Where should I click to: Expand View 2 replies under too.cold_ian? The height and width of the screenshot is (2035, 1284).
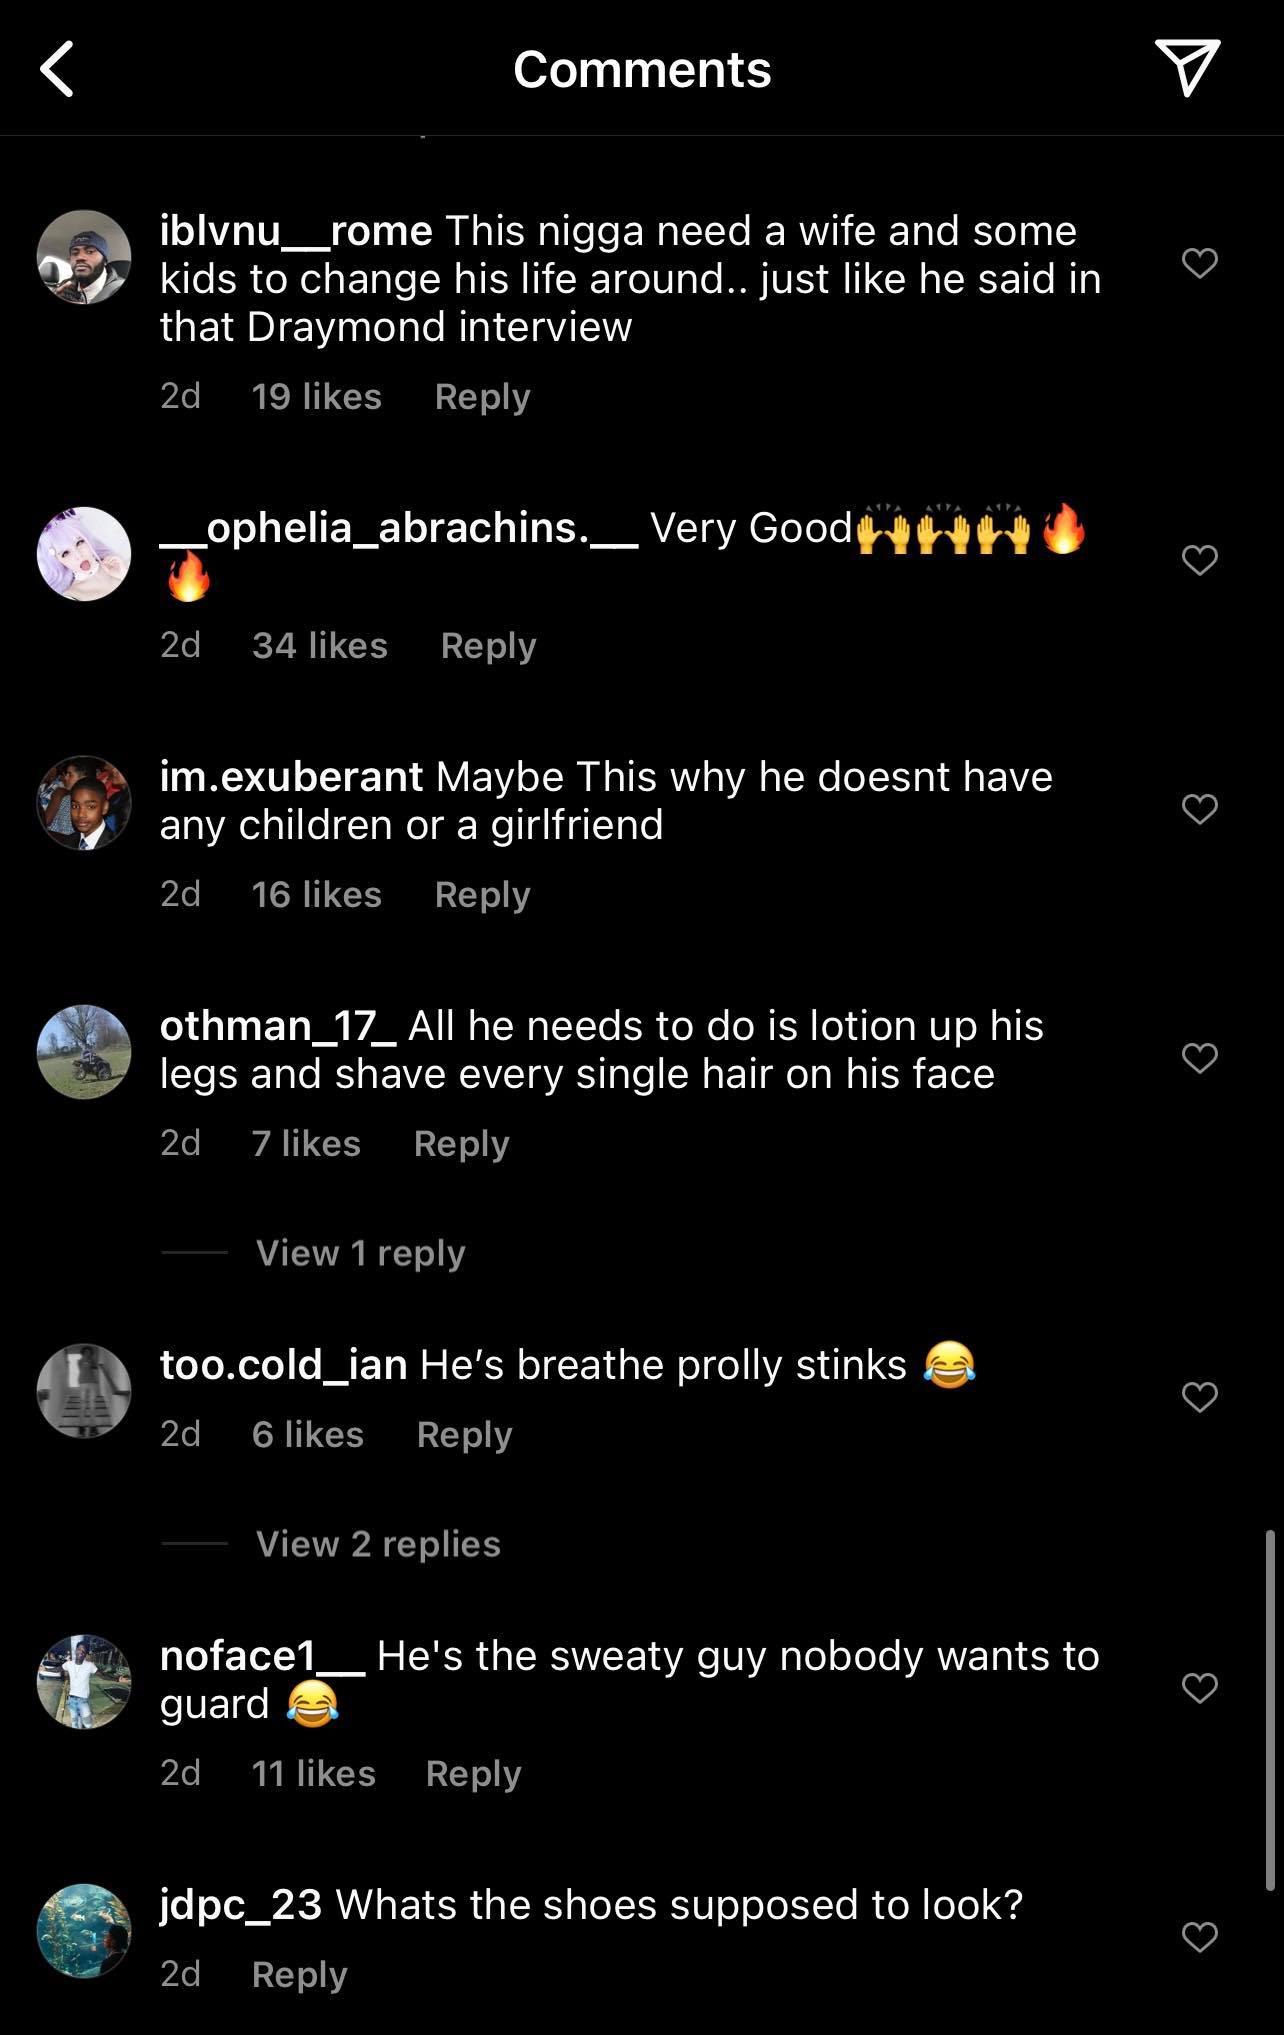pos(378,1544)
